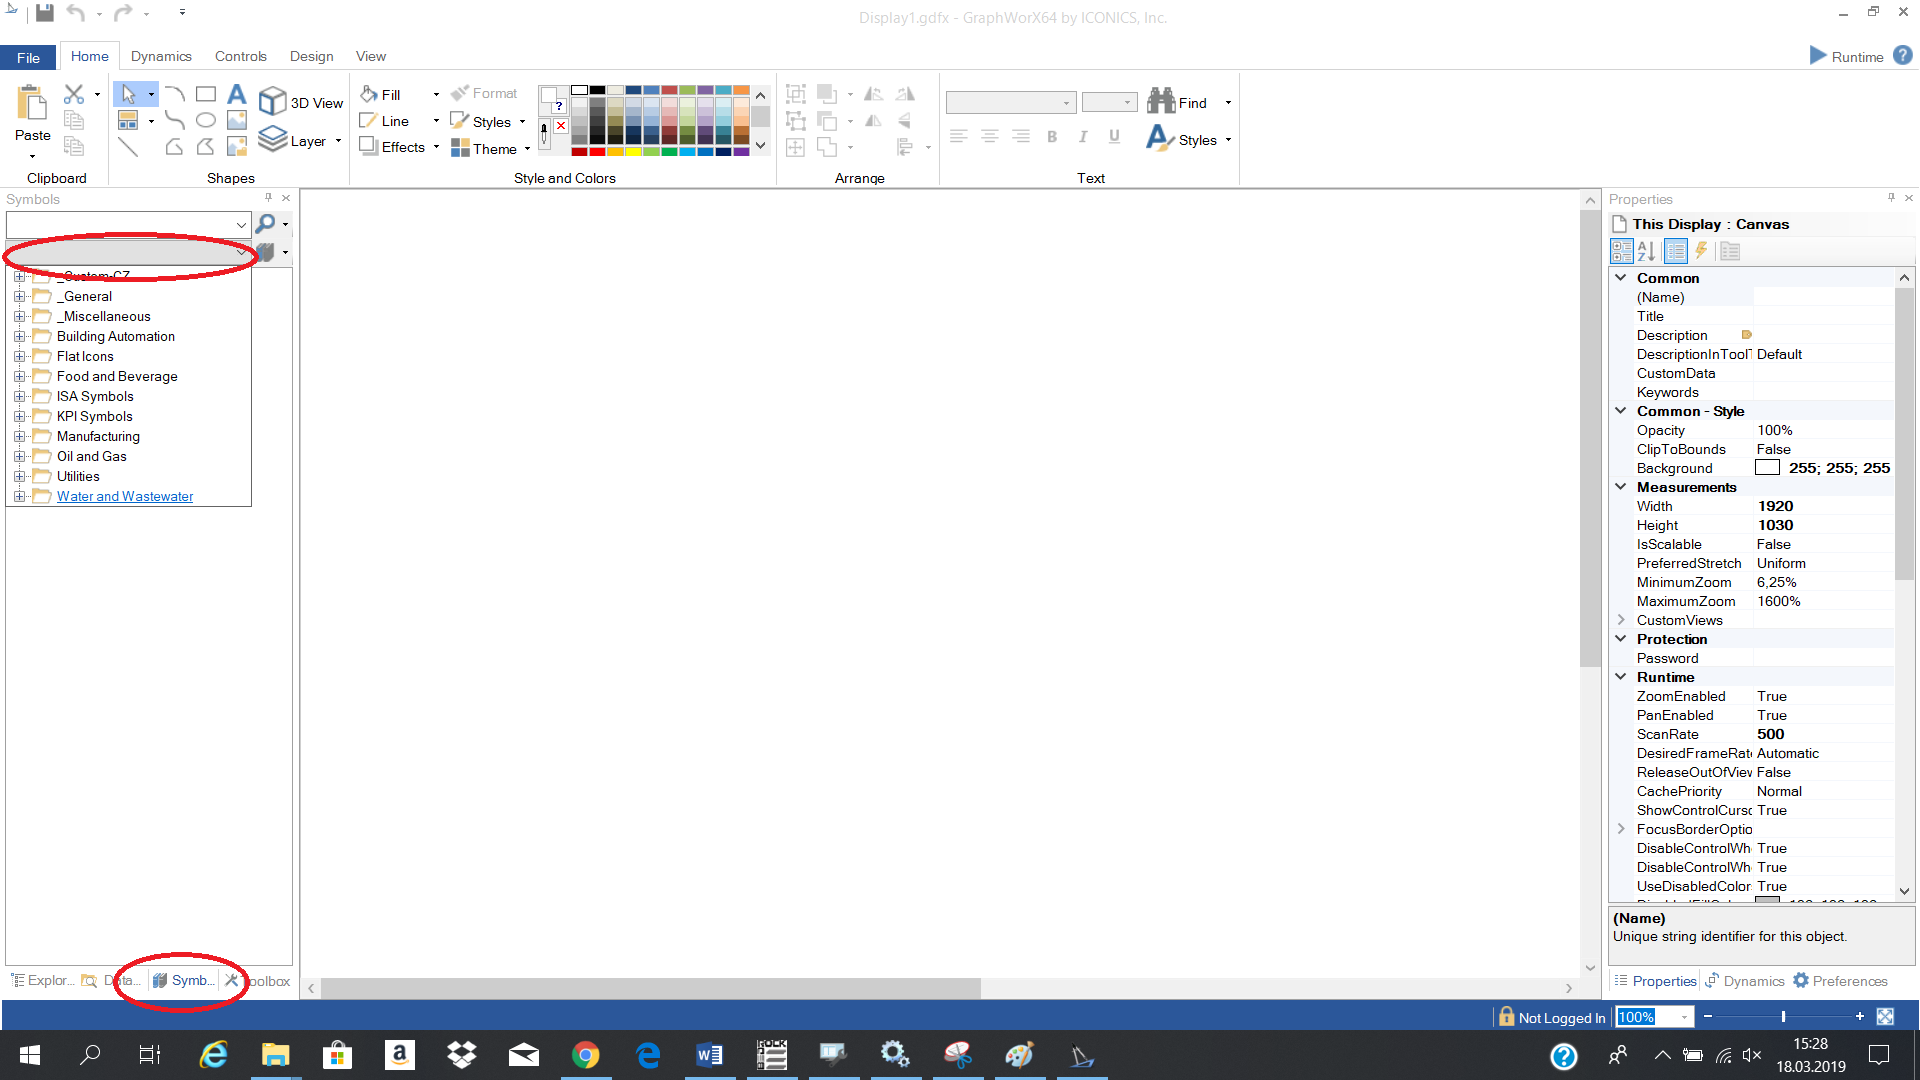Image resolution: width=1920 pixels, height=1080 pixels.
Task: Toggle Italic text formatting
Action: (1083, 137)
